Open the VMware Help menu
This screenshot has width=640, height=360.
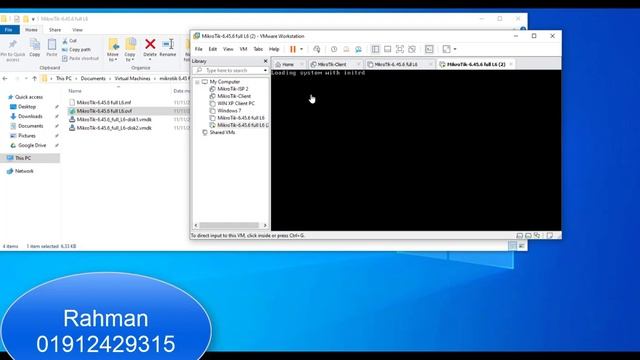274,49
